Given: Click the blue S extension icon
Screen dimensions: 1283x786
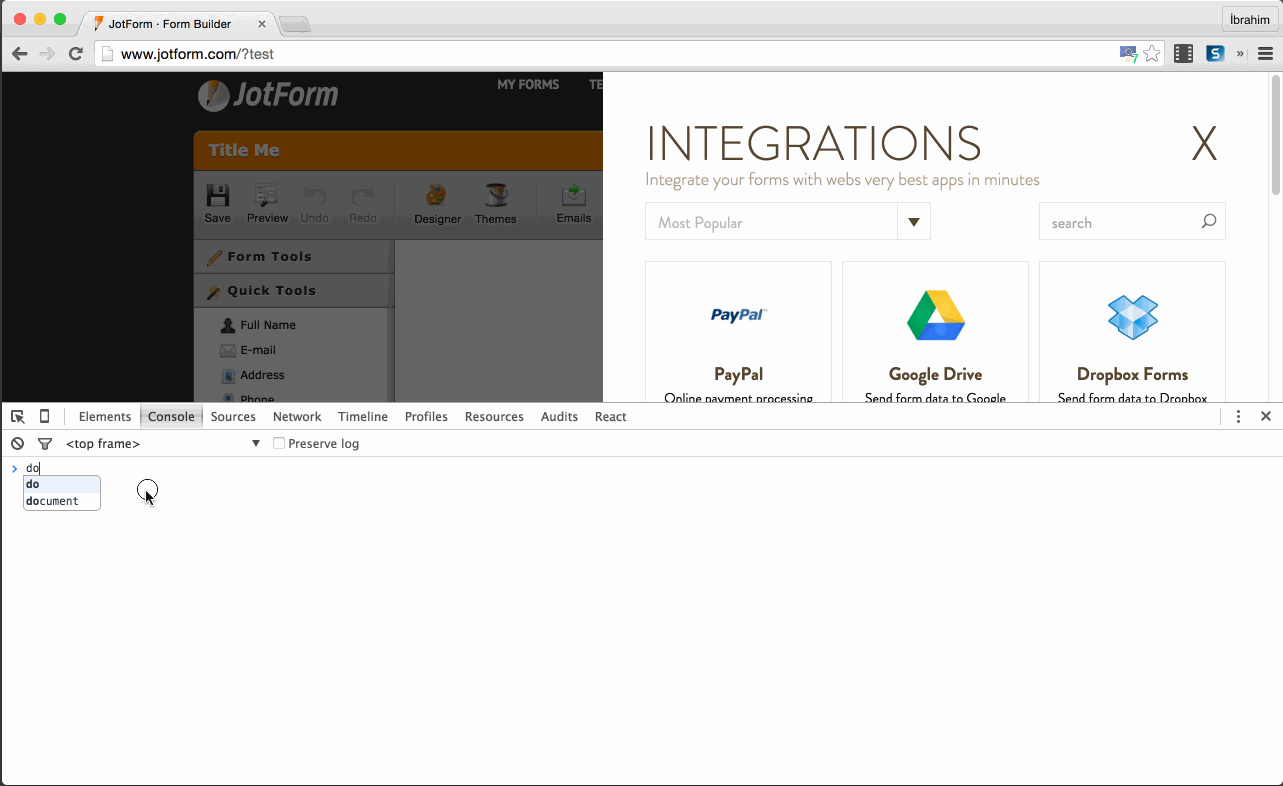Looking at the screenshot, I should 1215,54.
